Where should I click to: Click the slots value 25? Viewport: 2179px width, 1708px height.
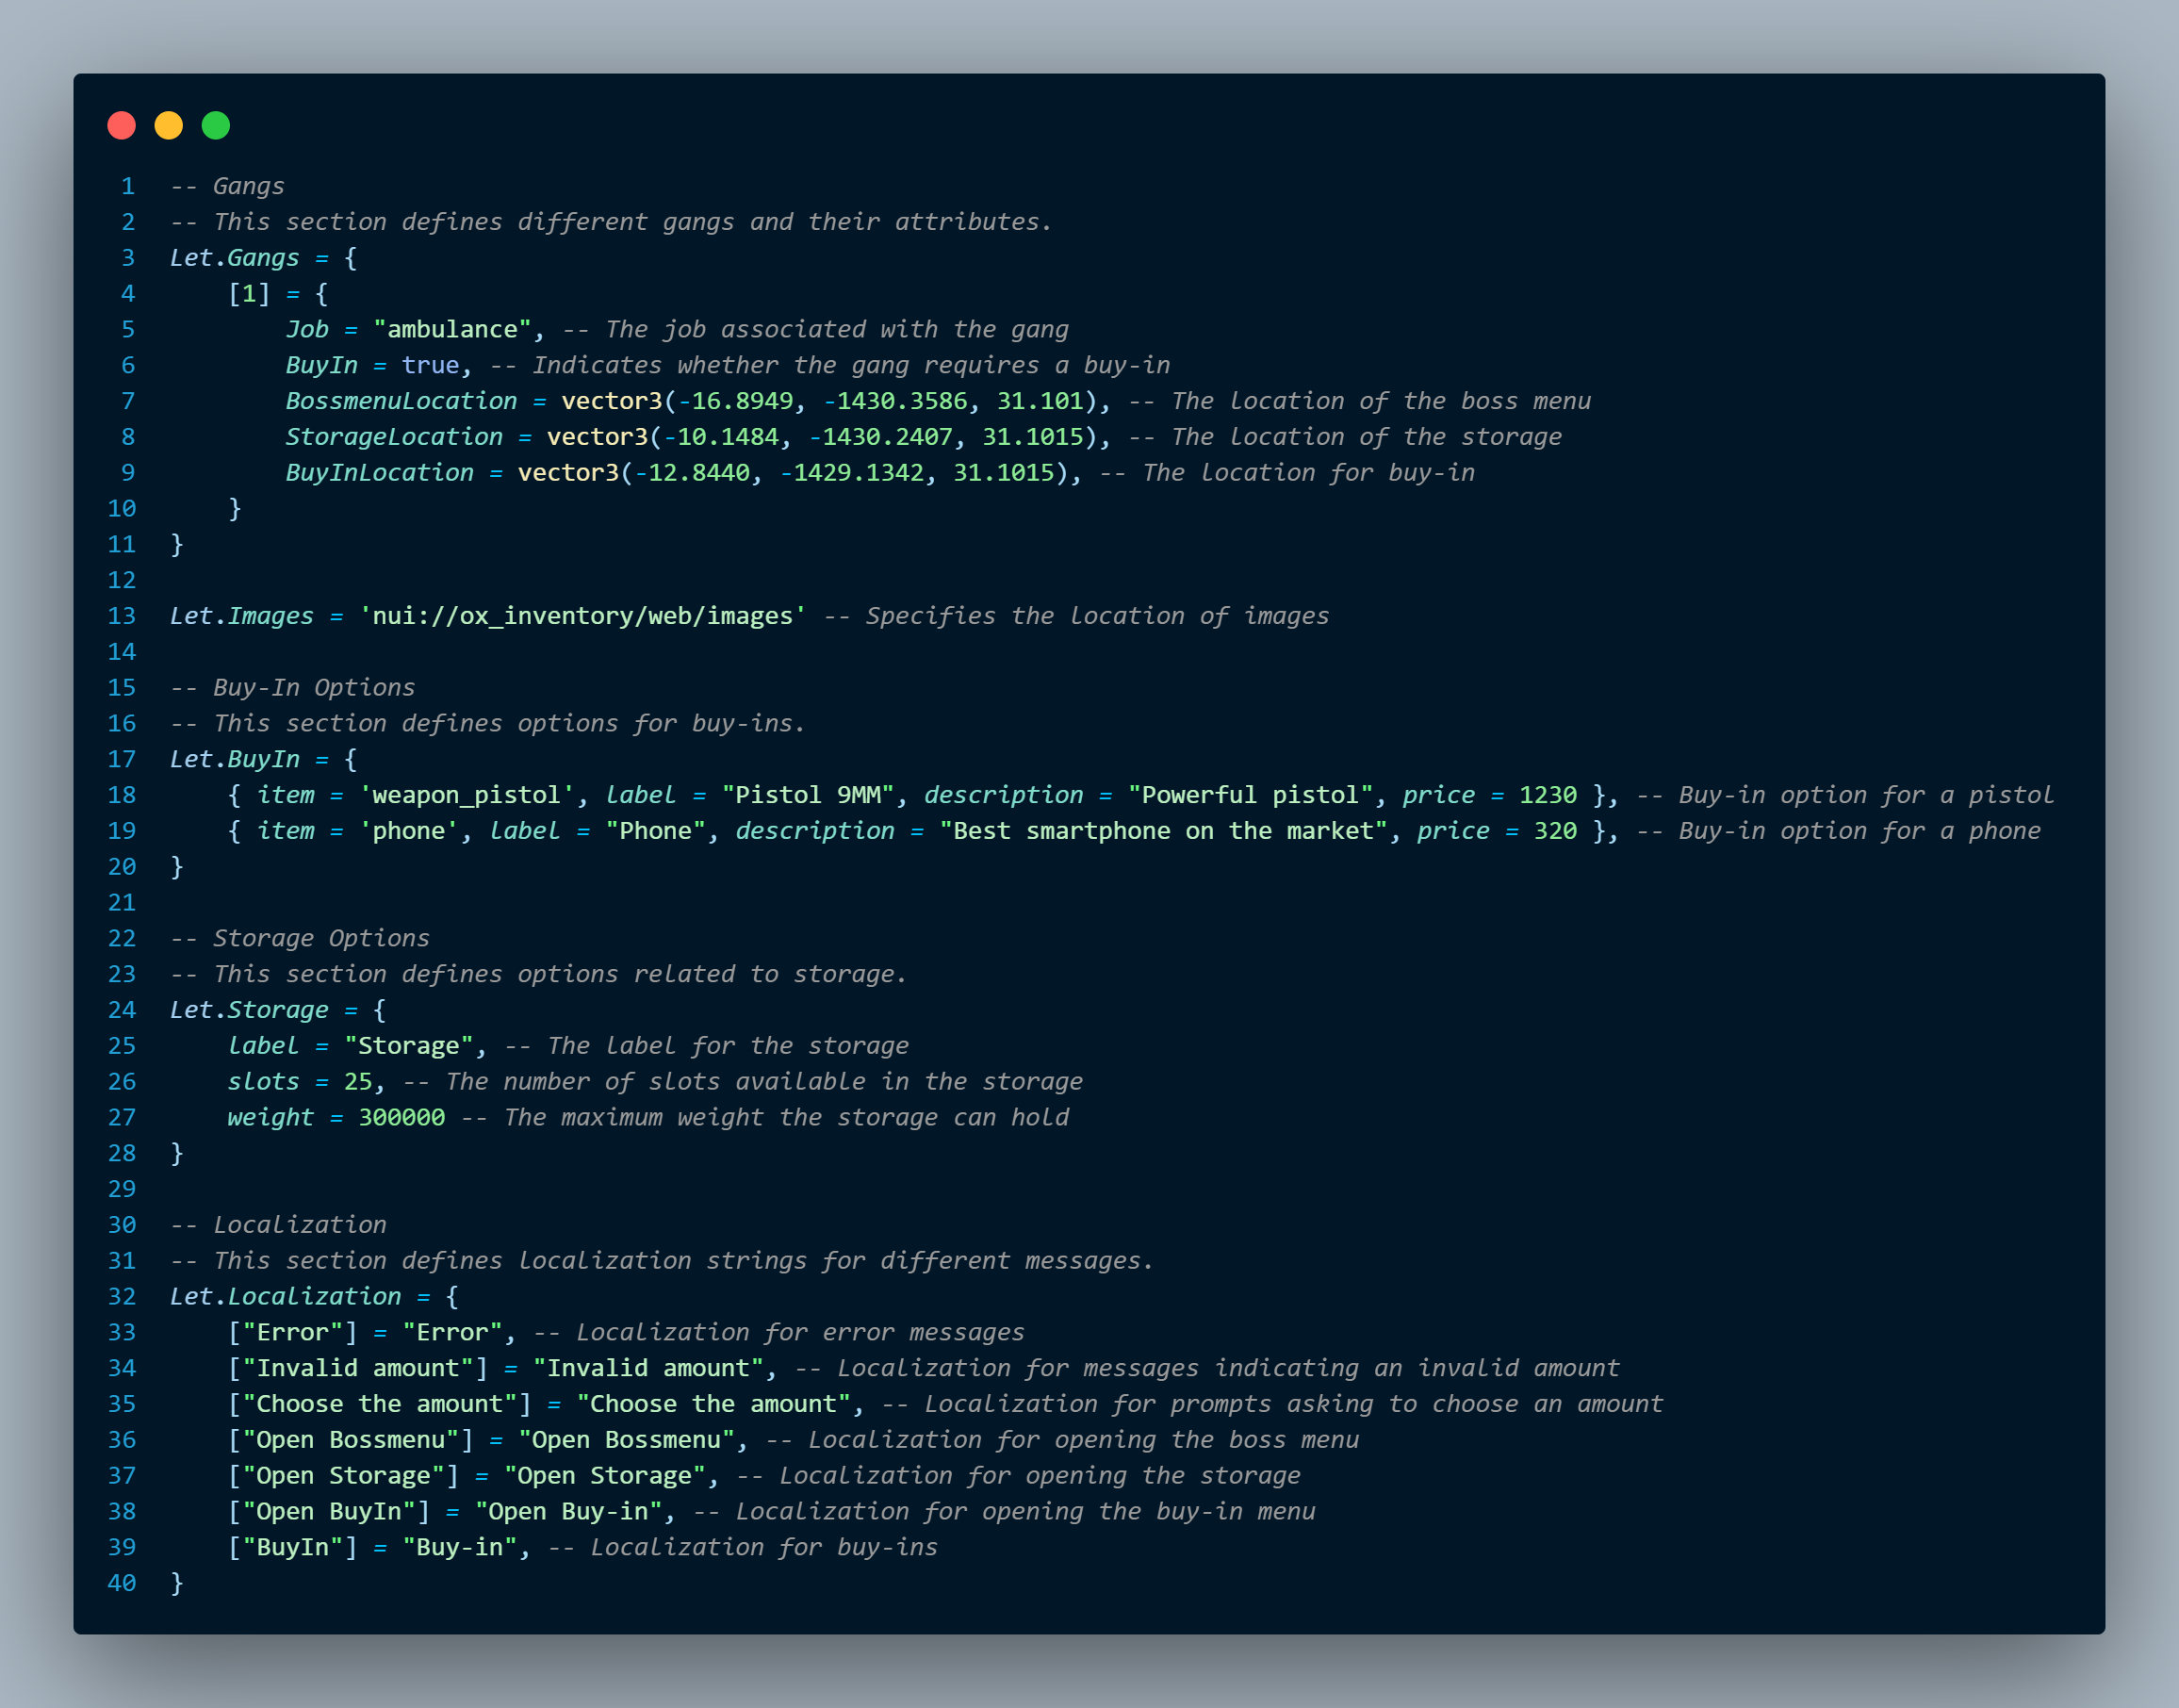[x=358, y=1082]
